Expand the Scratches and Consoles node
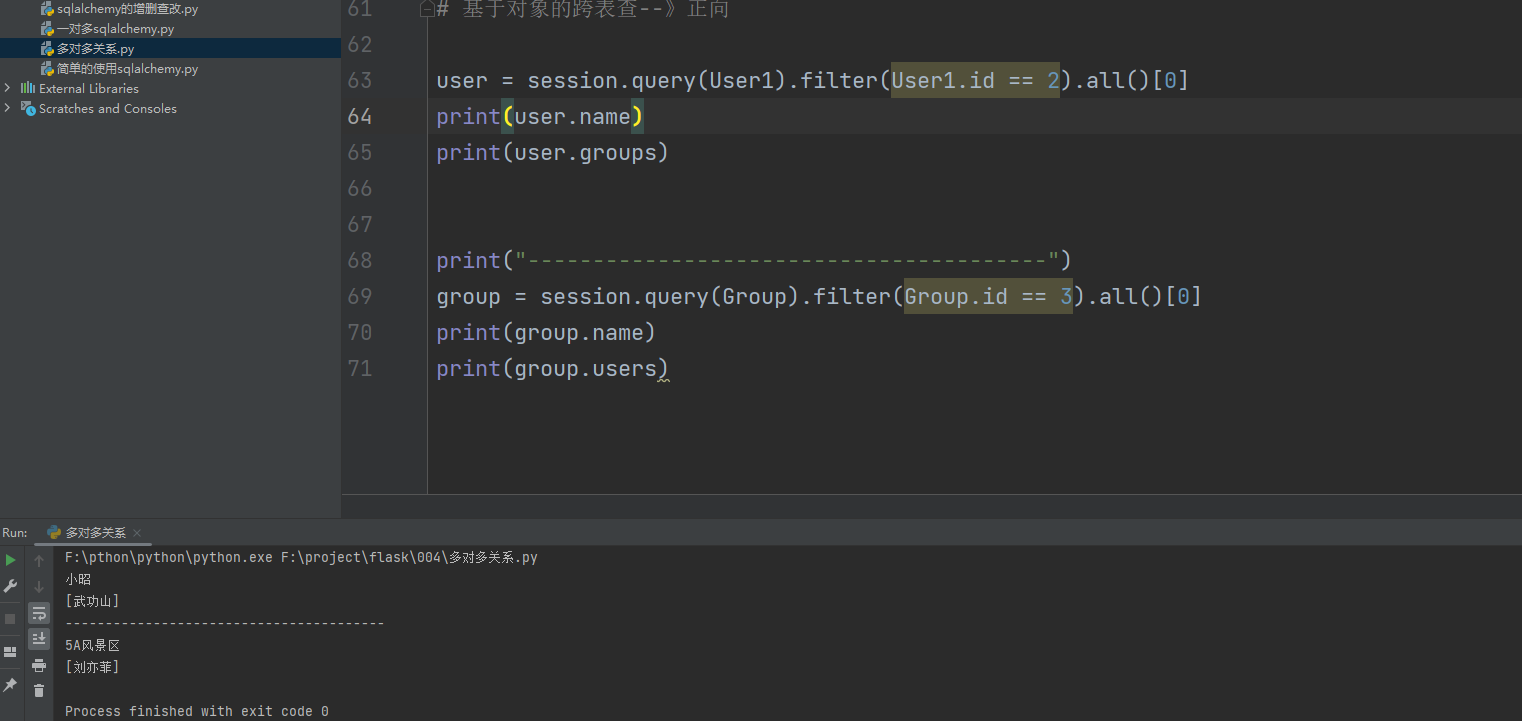Screen dimensions: 1522x721 pyautogui.click(x=7, y=108)
